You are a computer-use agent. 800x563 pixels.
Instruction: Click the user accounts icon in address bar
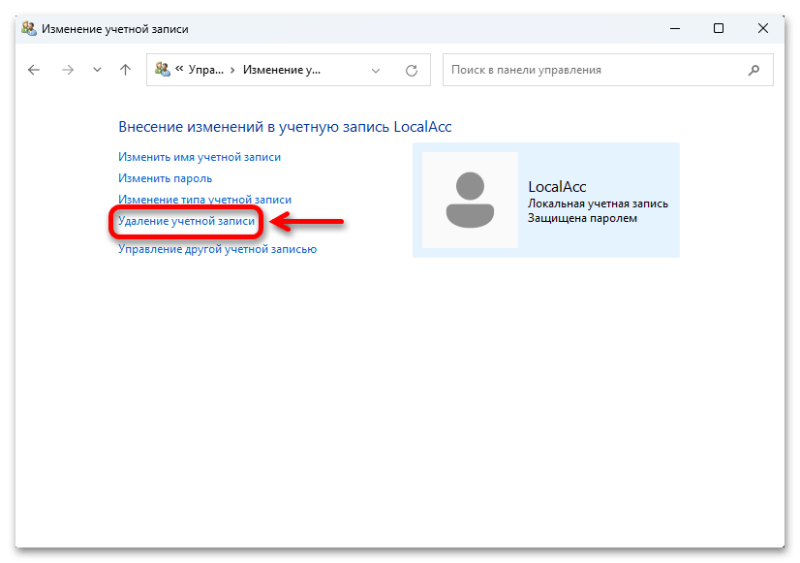coord(163,69)
